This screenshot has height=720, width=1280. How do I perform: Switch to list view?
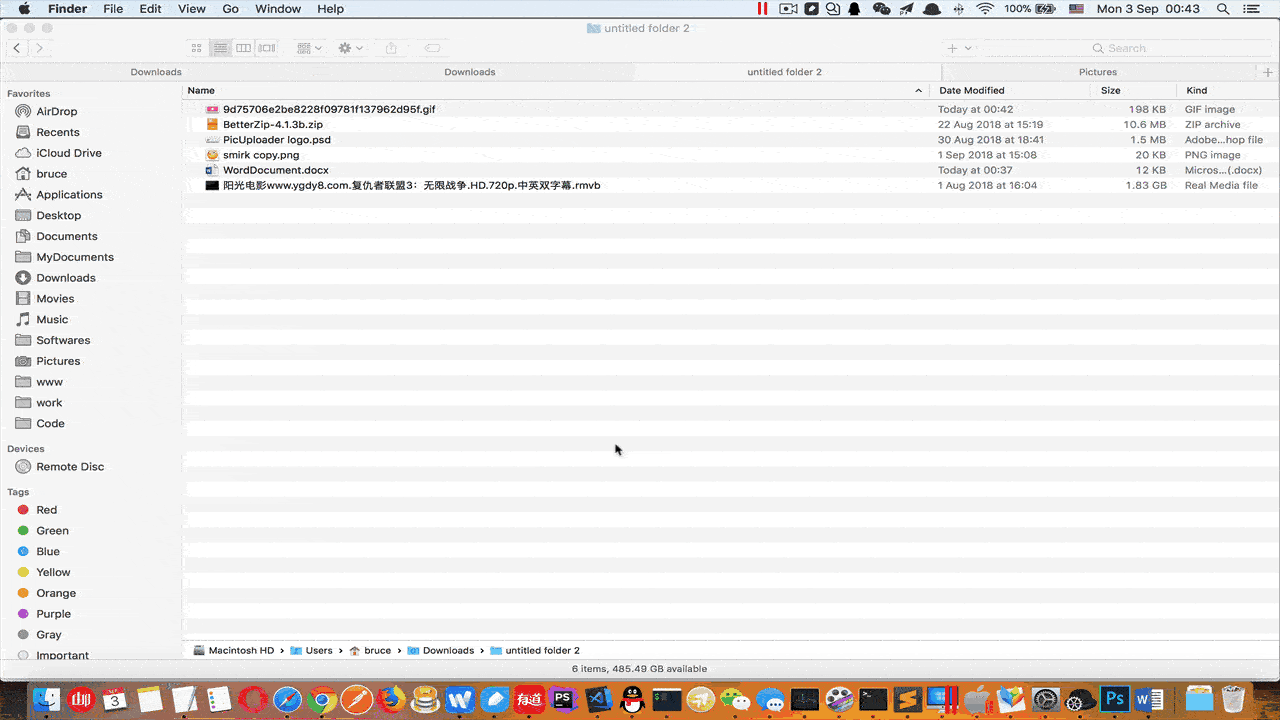[220, 48]
